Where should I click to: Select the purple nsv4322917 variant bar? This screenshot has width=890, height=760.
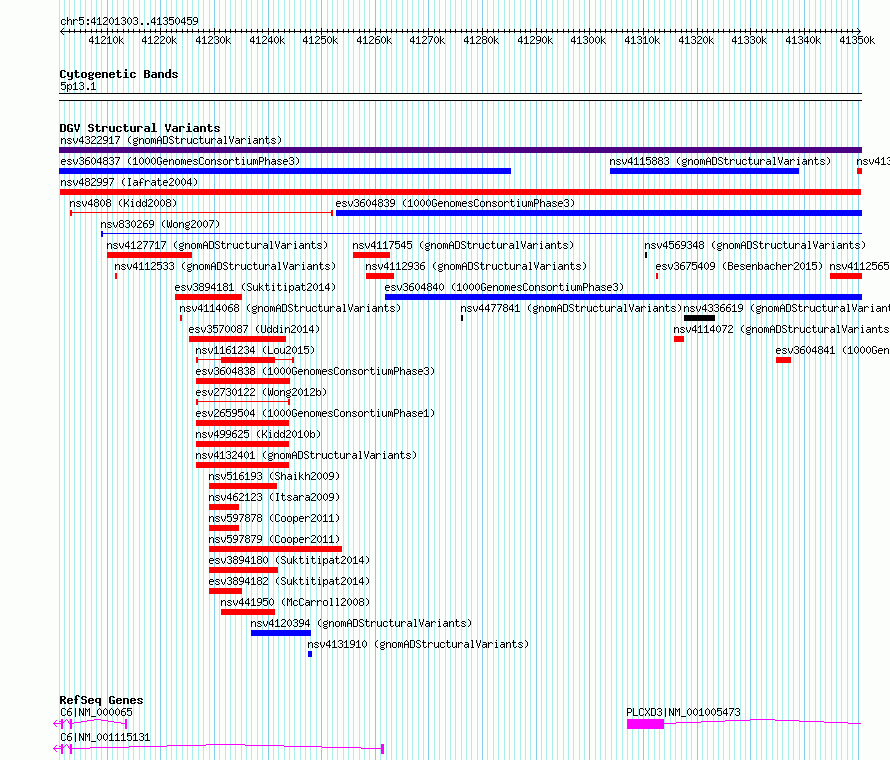click(460, 150)
